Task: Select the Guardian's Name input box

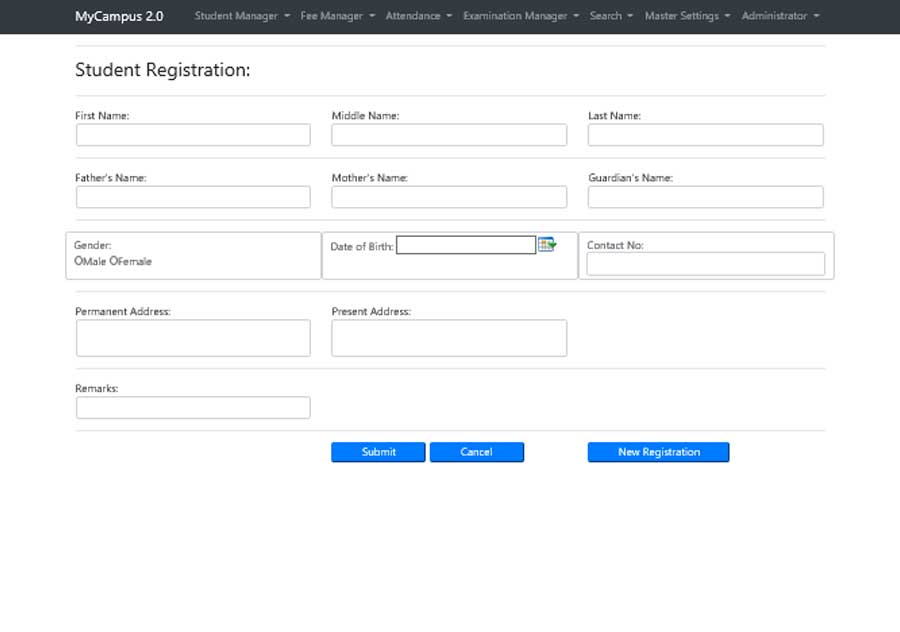Action: point(705,197)
